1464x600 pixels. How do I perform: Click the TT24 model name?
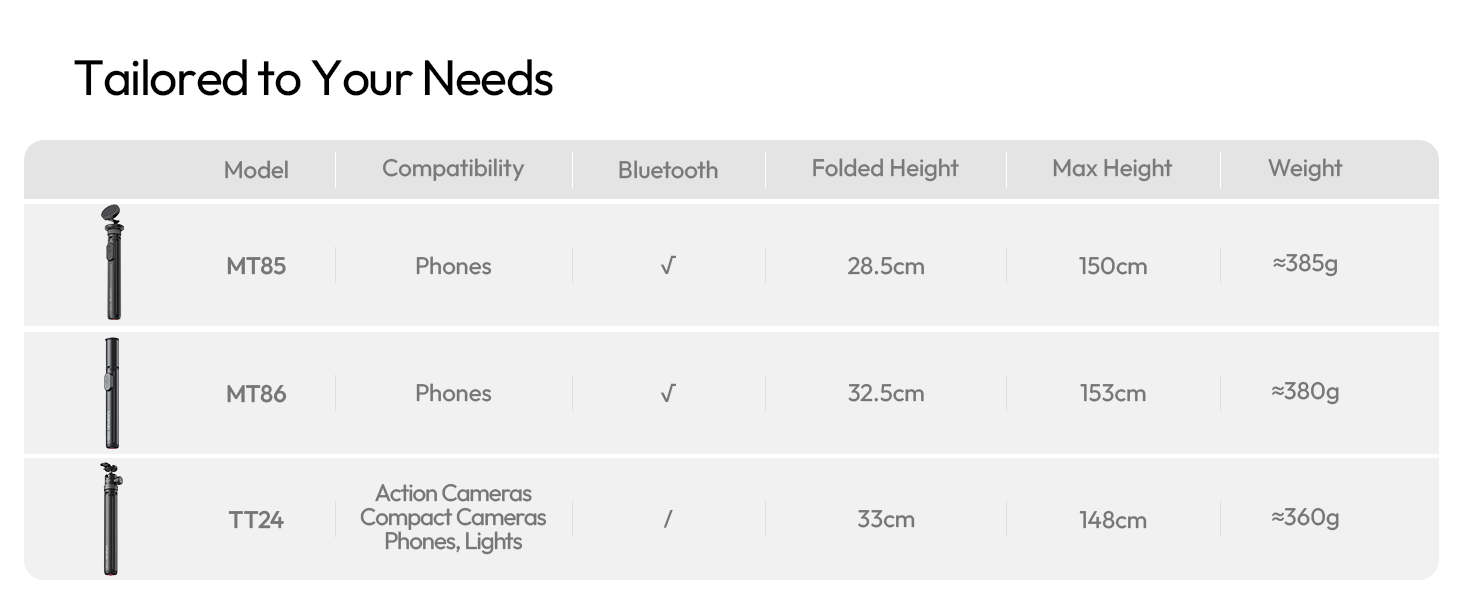(x=256, y=520)
